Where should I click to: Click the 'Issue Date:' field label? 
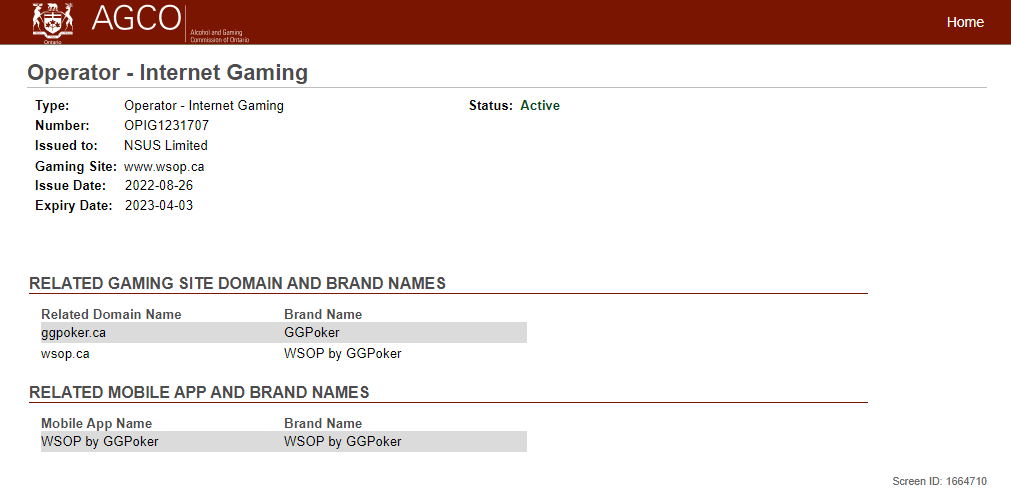(x=70, y=186)
